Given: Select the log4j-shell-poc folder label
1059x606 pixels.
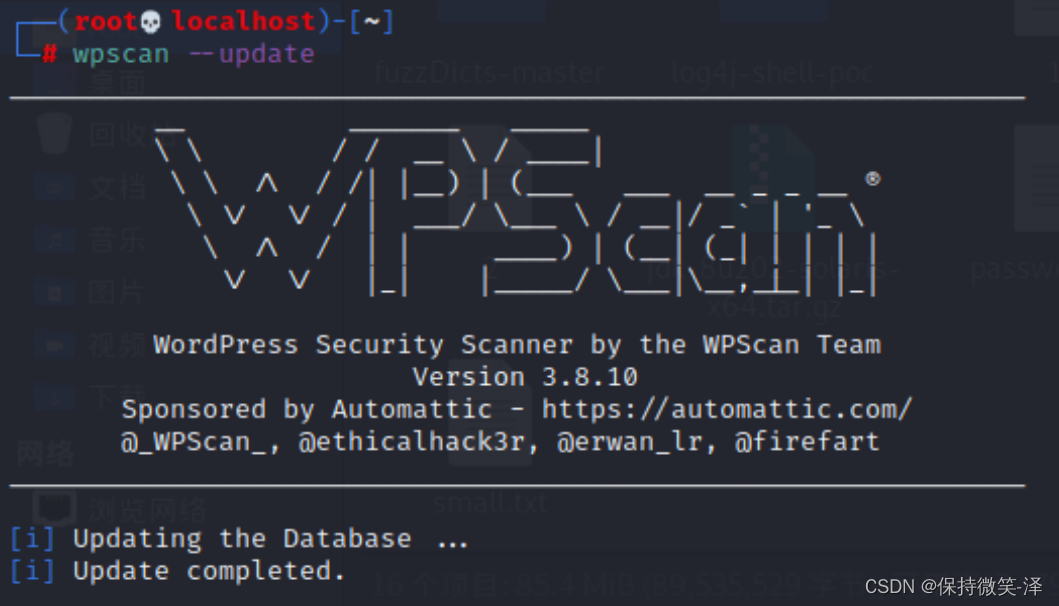Looking at the screenshot, I should (770, 73).
